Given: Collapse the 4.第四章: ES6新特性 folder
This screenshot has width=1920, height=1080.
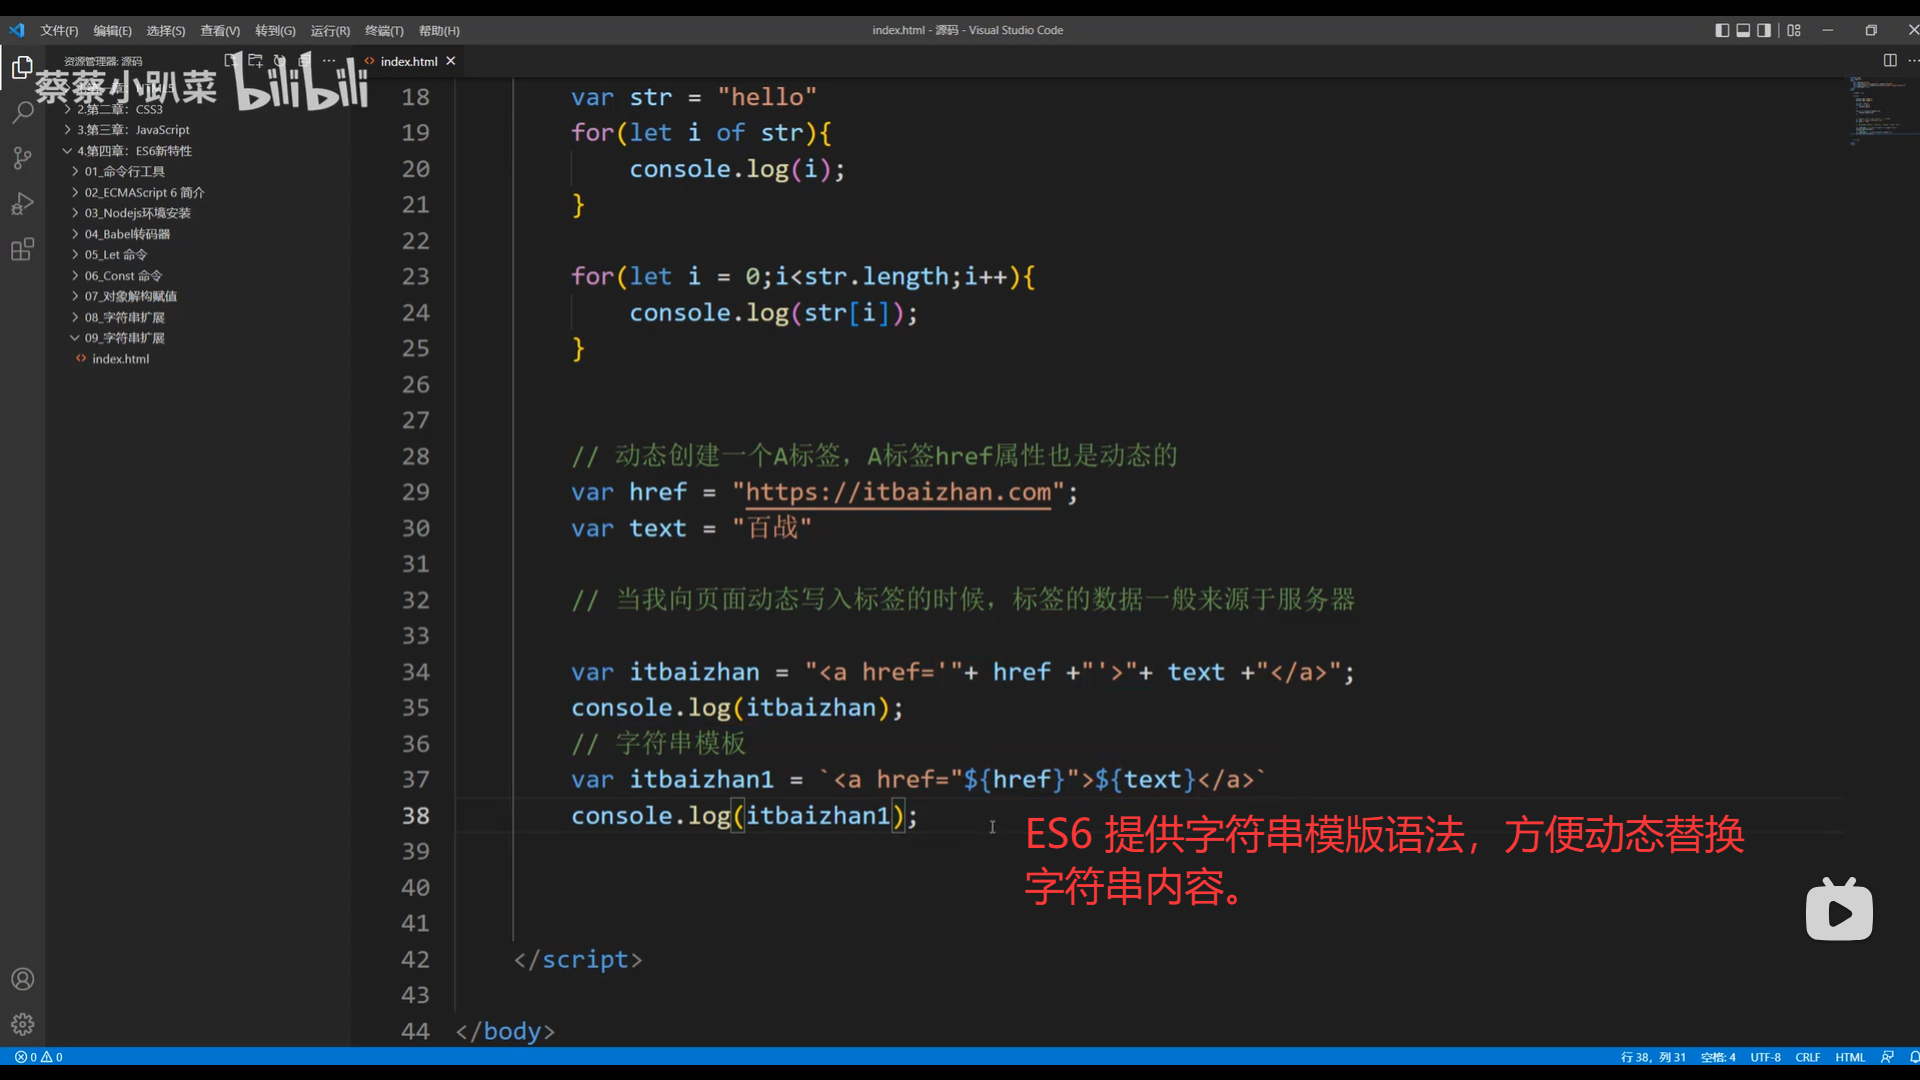Looking at the screenshot, I should click(x=134, y=151).
